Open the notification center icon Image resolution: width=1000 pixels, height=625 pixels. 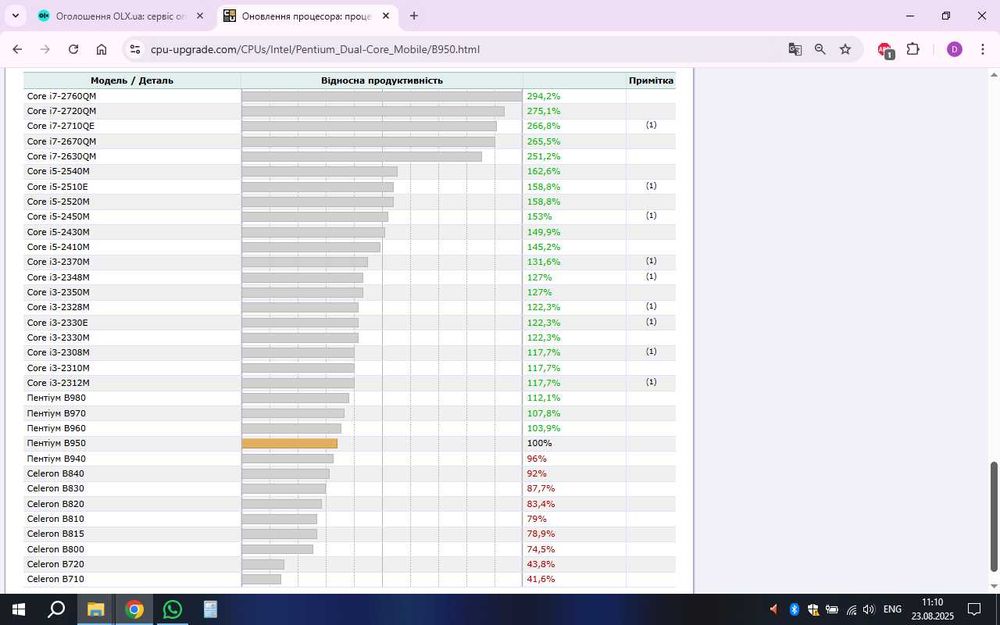(974, 610)
